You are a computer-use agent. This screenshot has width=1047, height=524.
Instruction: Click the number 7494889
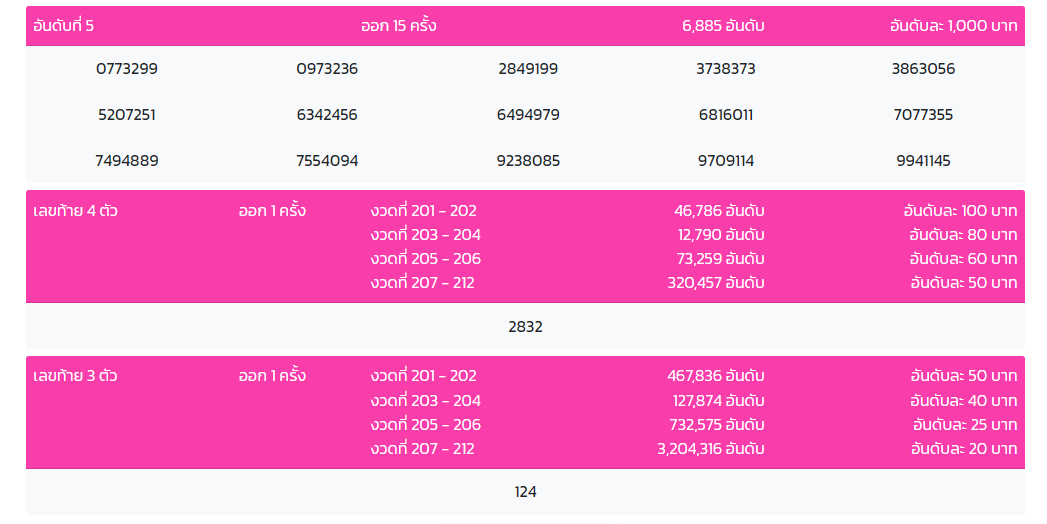click(x=127, y=161)
